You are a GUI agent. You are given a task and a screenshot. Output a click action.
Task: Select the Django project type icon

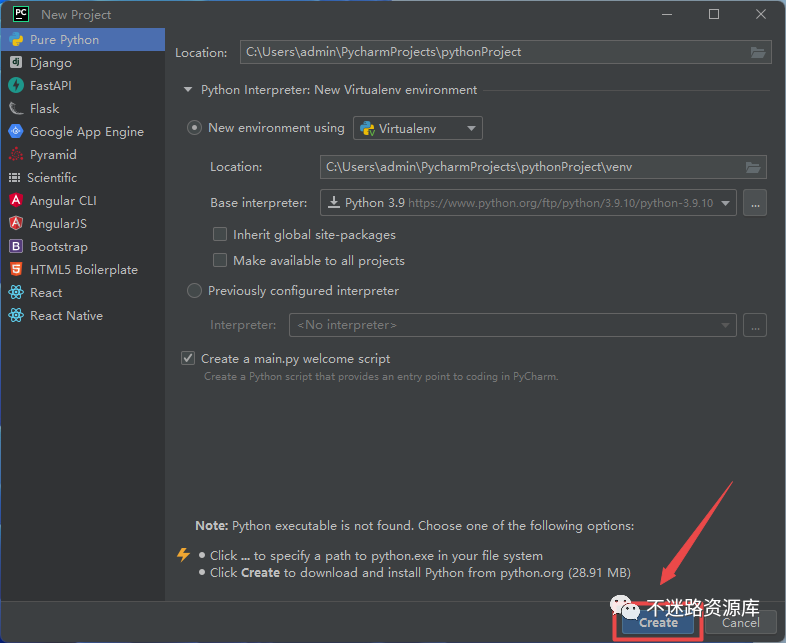click(x=15, y=63)
